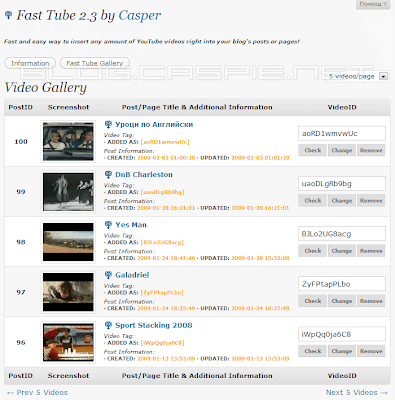Click the orange tag [aoRD1wmvwUc]
This screenshot has height=400, width=395.
[165, 142]
